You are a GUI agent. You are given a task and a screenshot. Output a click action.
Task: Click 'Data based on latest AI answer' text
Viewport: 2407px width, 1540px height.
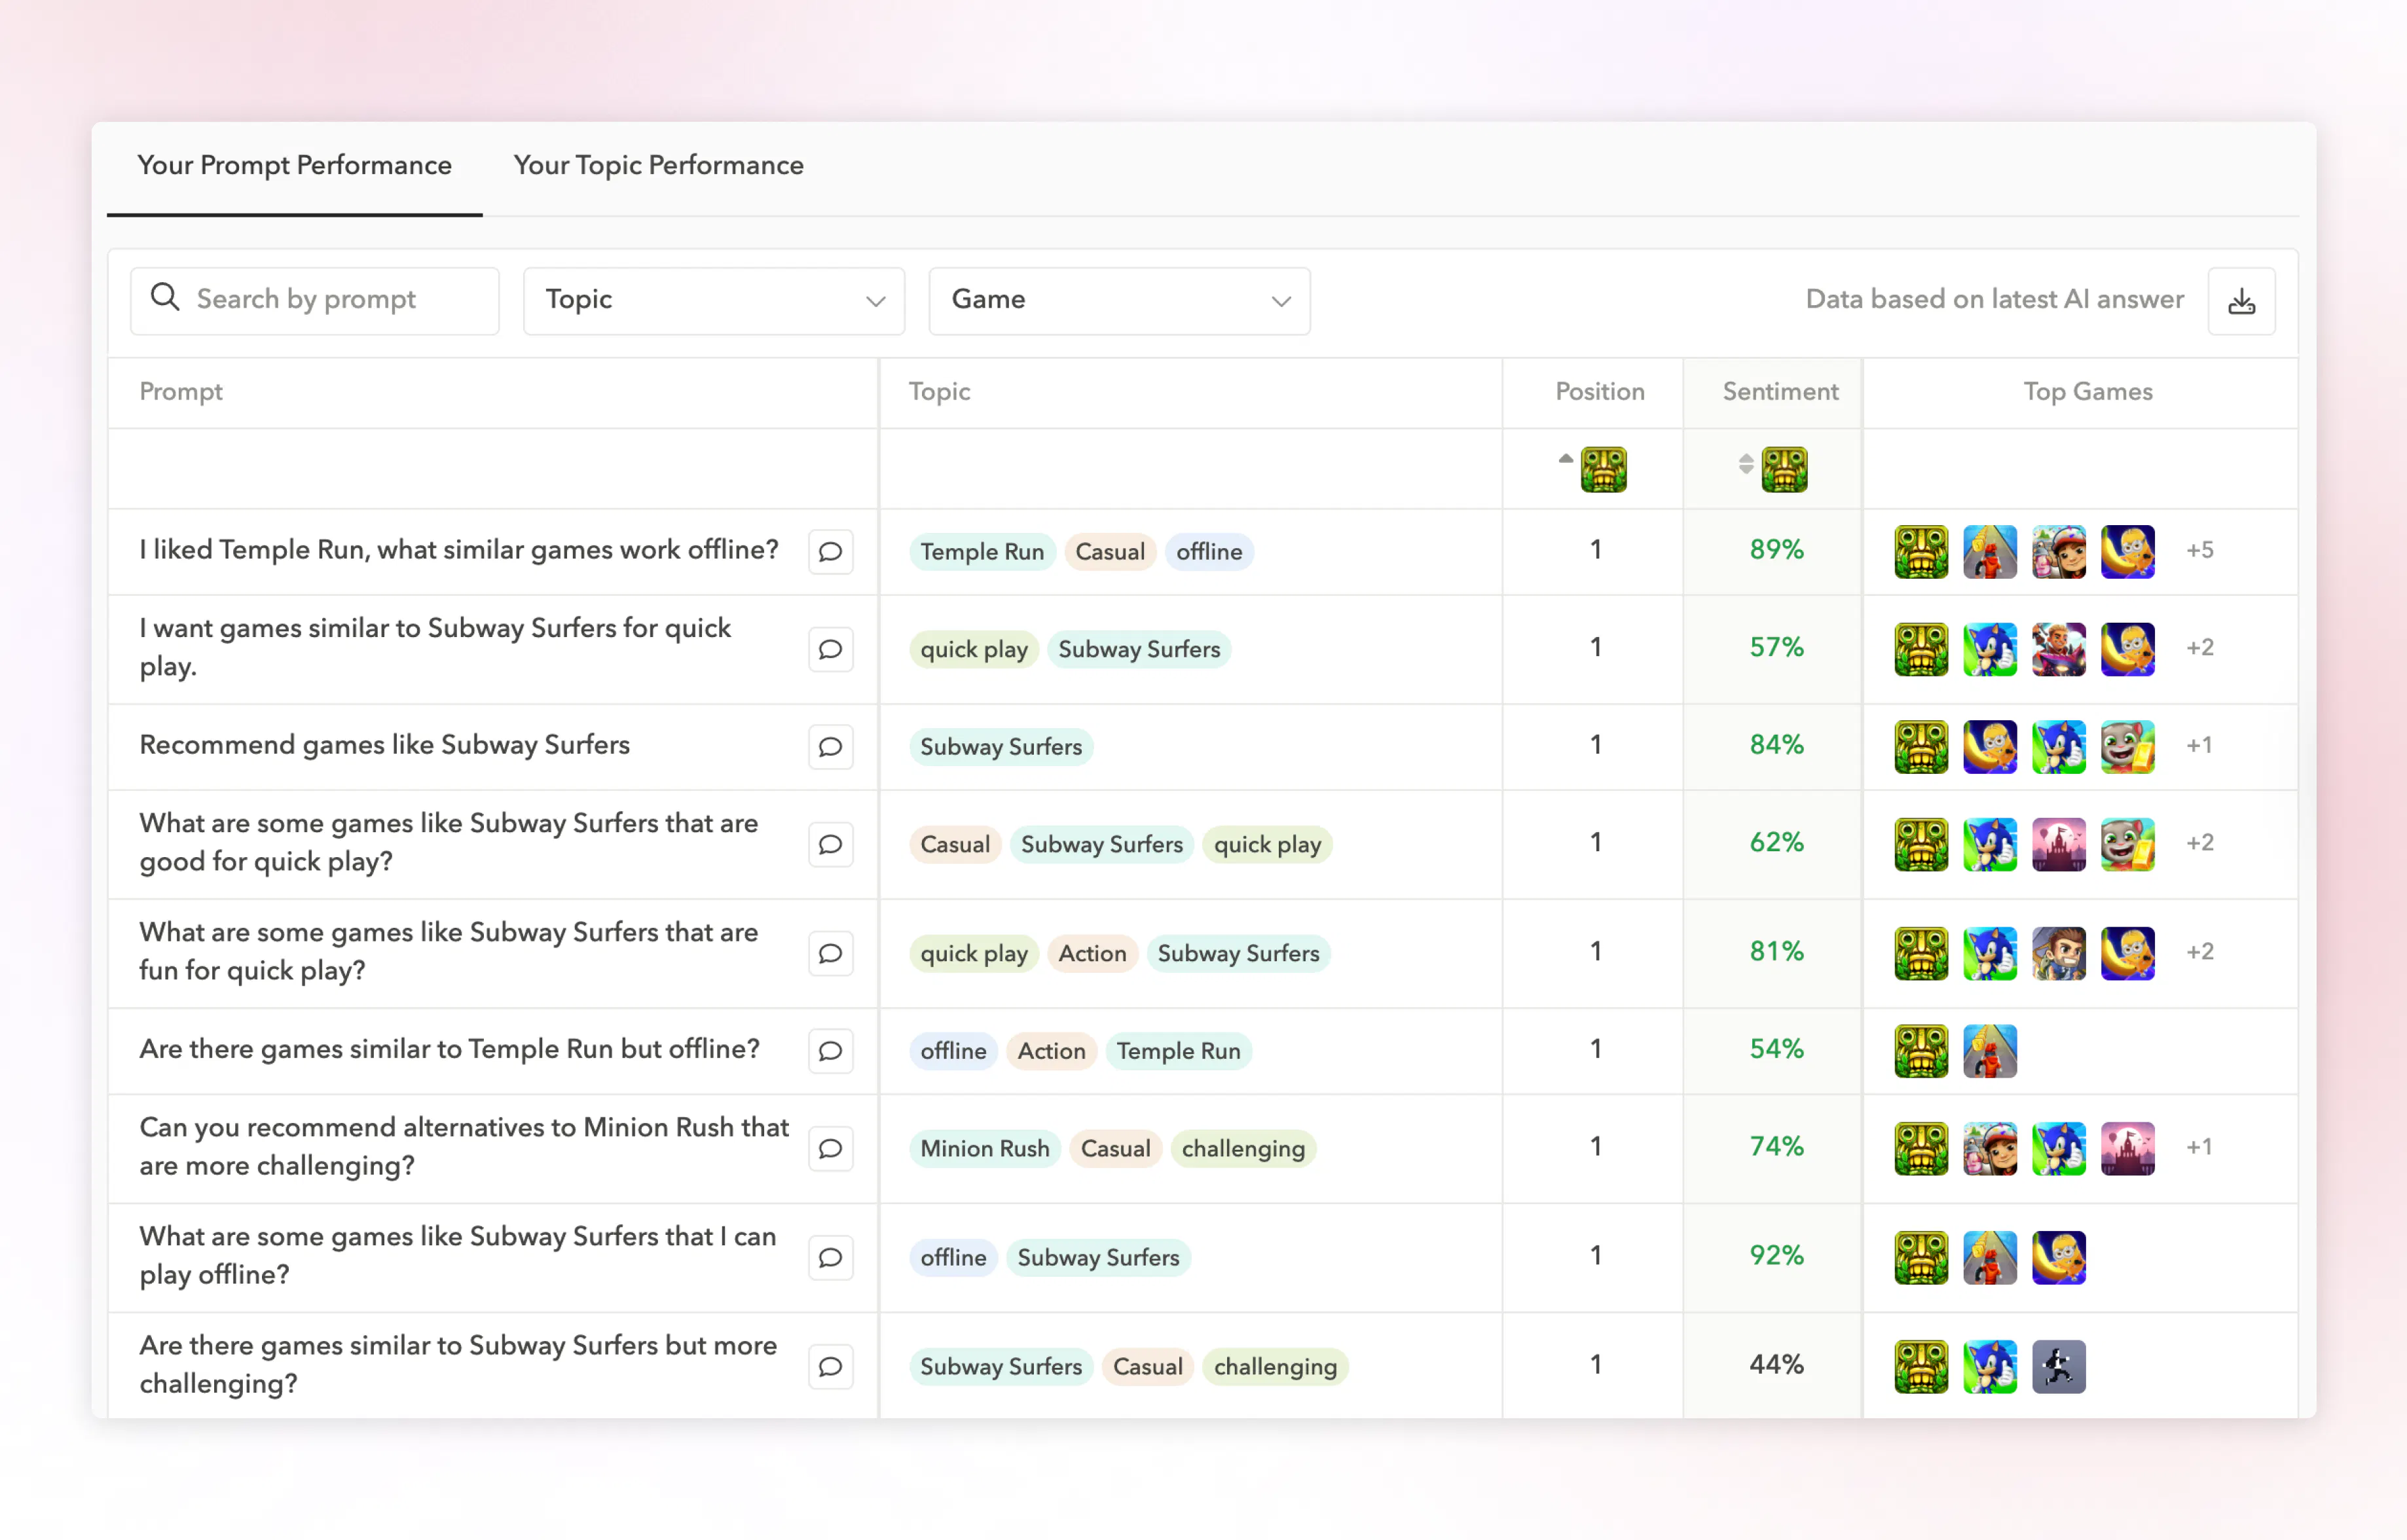click(x=1994, y=299)
